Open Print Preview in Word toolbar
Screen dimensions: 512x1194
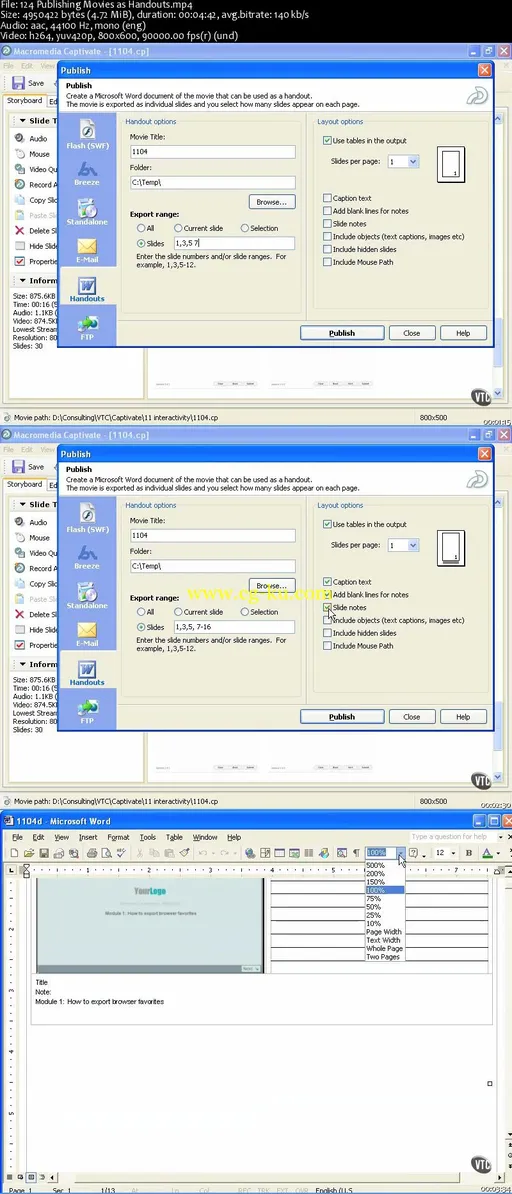tap(107, 853)
